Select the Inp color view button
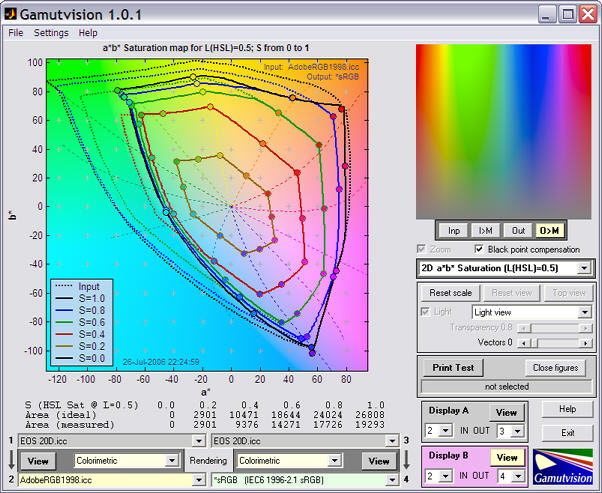The image size is (602, 493). pos(453,231)
